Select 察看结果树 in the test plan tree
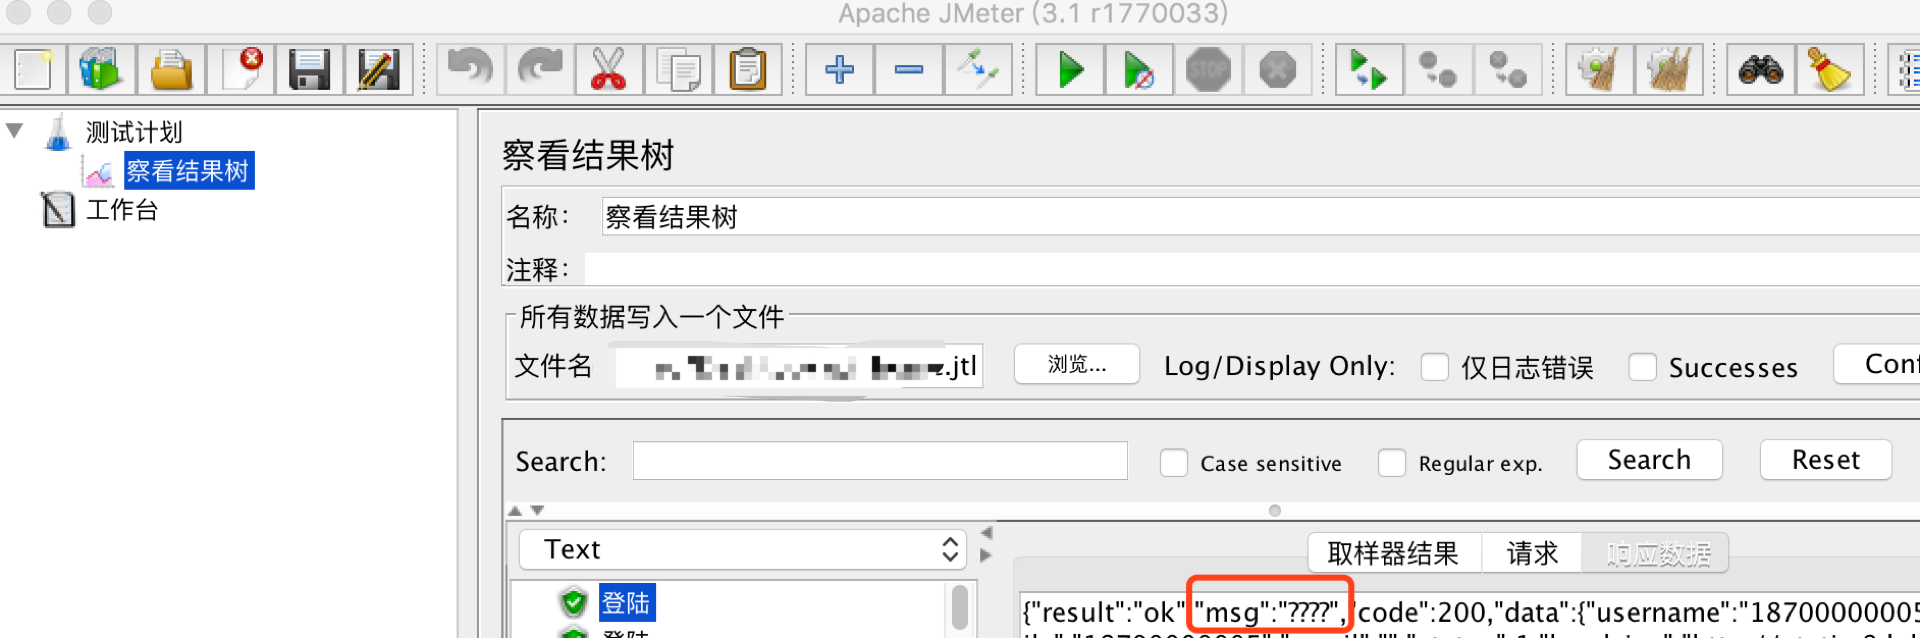 click(188, 171)
